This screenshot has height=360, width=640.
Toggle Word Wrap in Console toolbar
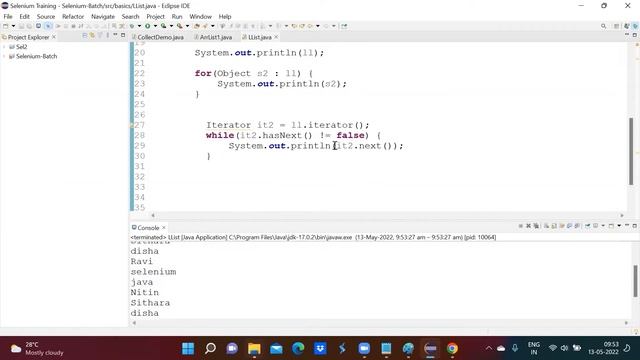(562, 226)
